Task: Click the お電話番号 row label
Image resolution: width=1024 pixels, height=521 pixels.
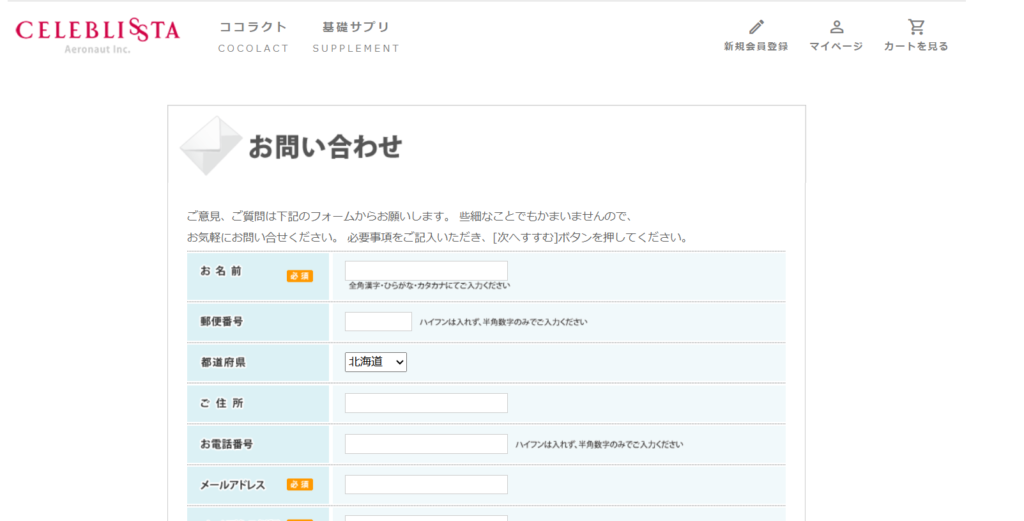Action: (227, 444)
